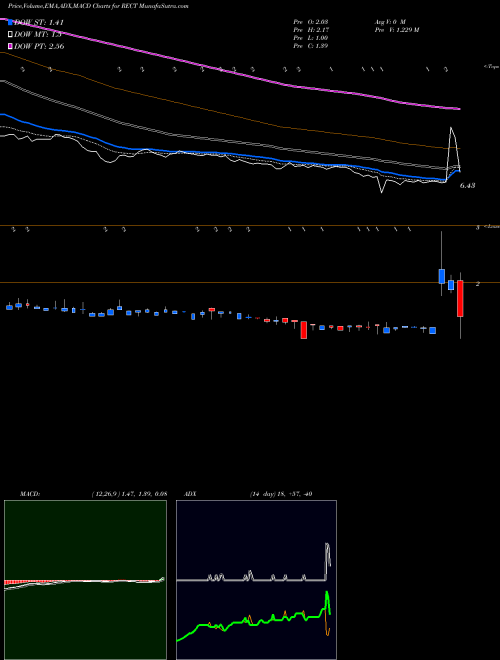The width and height of the screenshot is (500, 660).
Task: Select the DOW ST legend label
Action: pos(39,23)
